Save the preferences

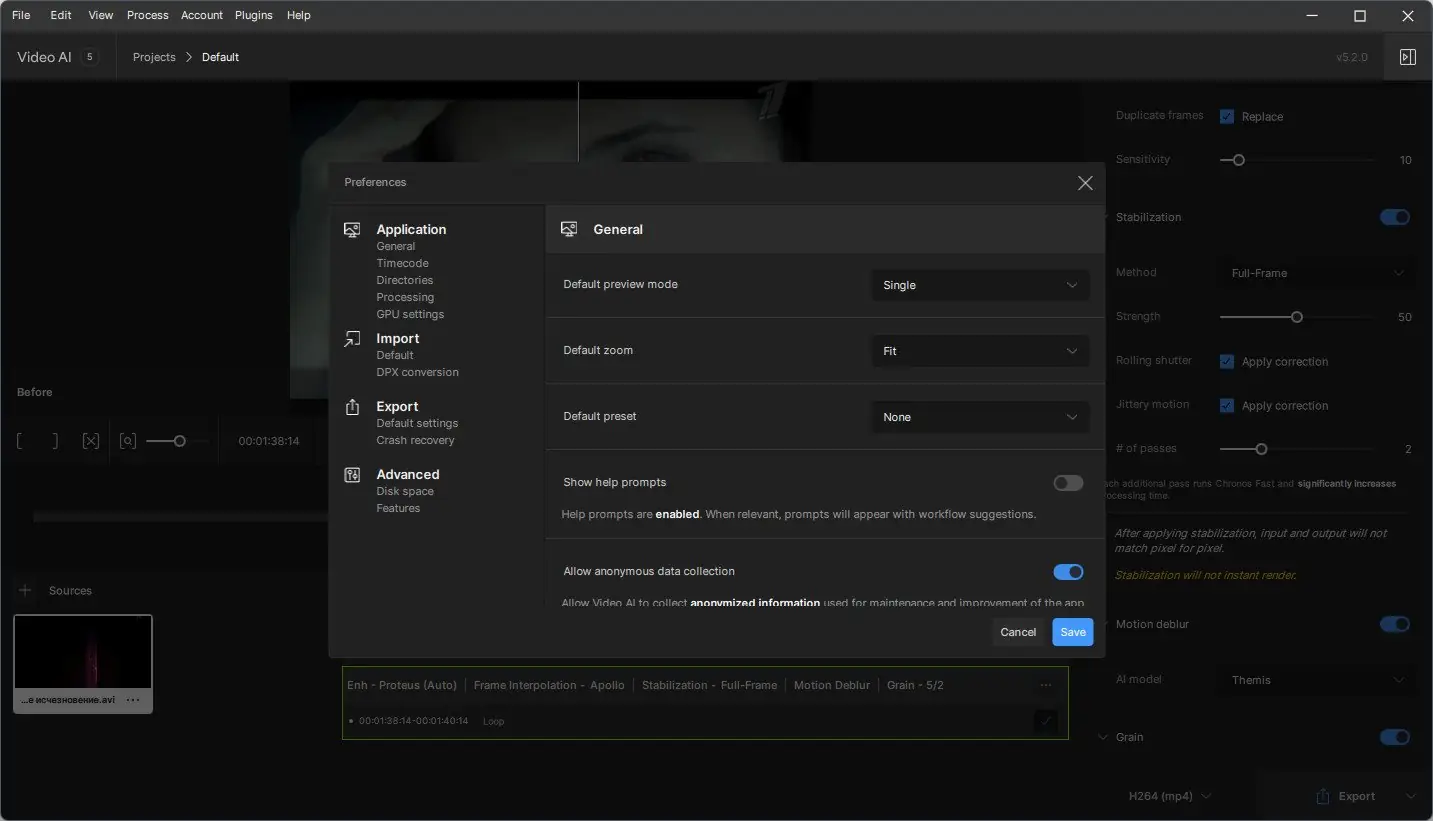[x=1073, y=632]
